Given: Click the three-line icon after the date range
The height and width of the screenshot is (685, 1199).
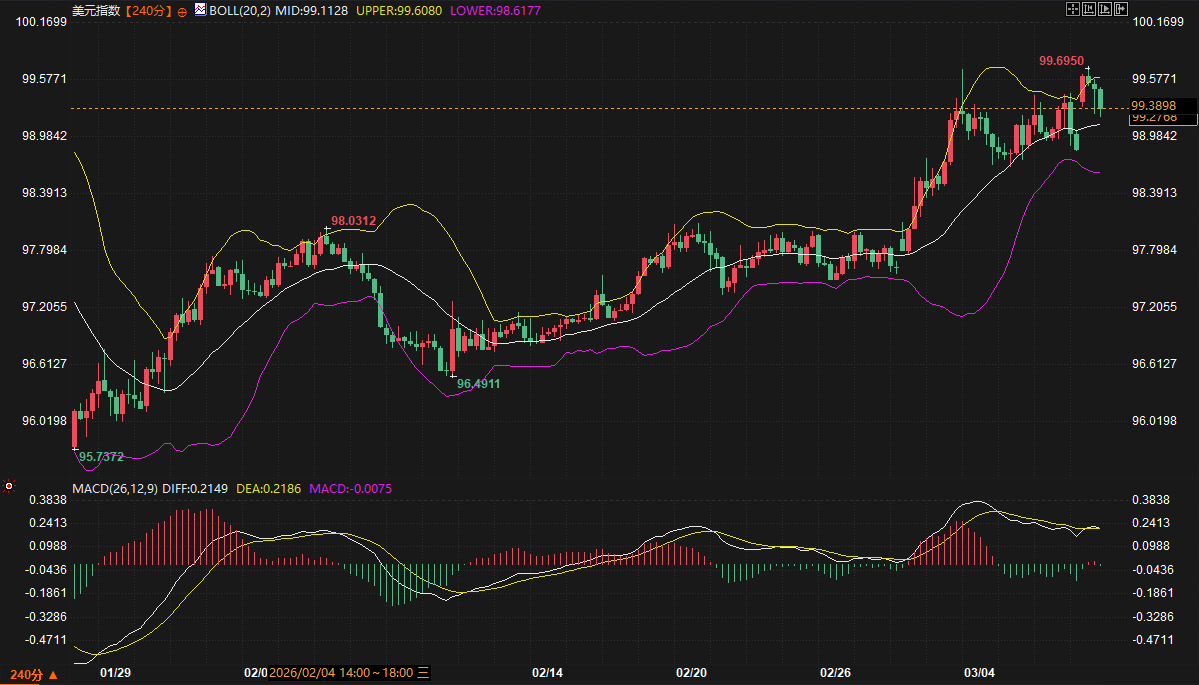Looking at the screenshot, I should pyautogui.click(x=423, y=672).
